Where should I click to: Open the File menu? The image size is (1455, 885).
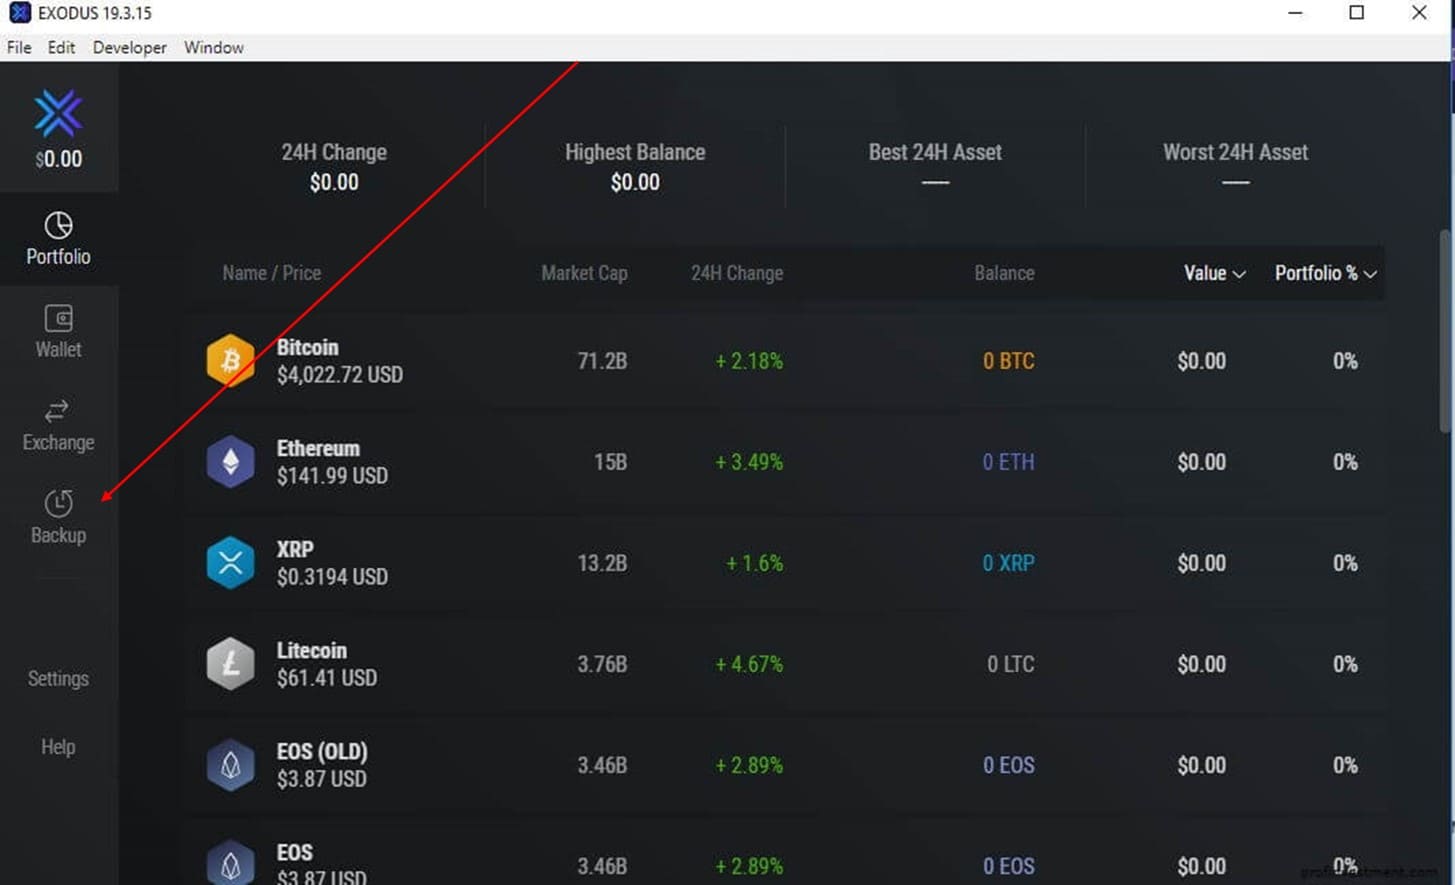pyautogui.click(x=19, y=47)
